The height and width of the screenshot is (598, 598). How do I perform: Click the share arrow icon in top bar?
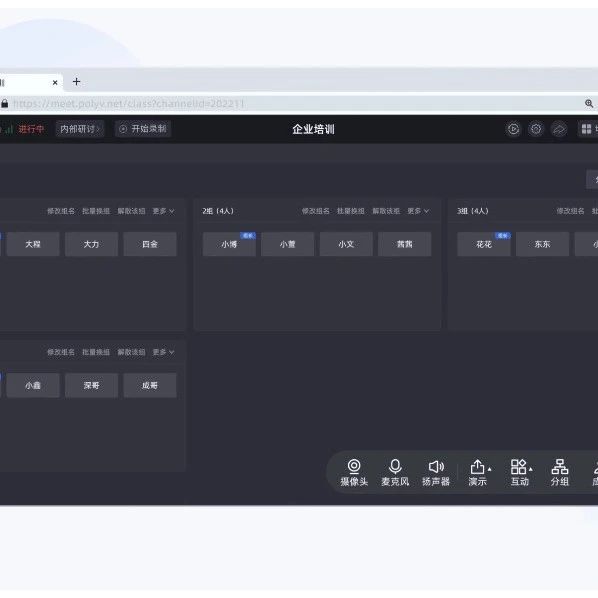tap(559, 129)
